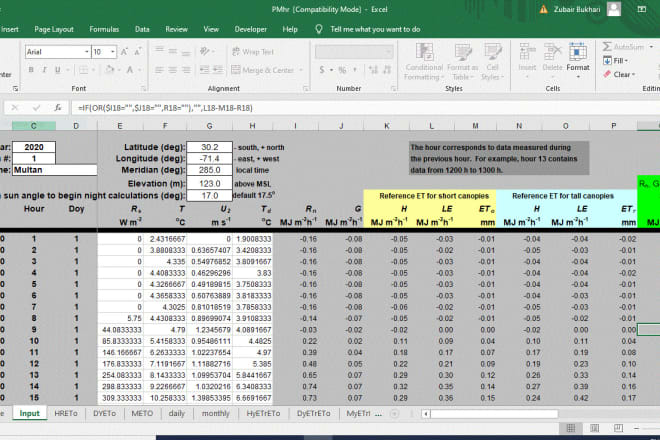Switch to the DYETo sheet tab
Image resolution: width=660 pixels, height=440 pixels.
click(104, 413)
